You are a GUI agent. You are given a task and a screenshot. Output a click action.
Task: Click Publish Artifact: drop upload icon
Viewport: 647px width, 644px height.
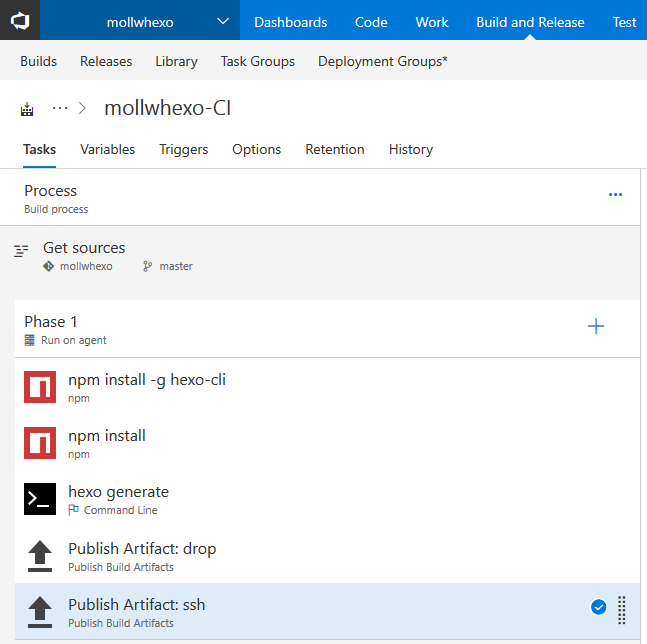pyautogui.click(x=40, y=556)
